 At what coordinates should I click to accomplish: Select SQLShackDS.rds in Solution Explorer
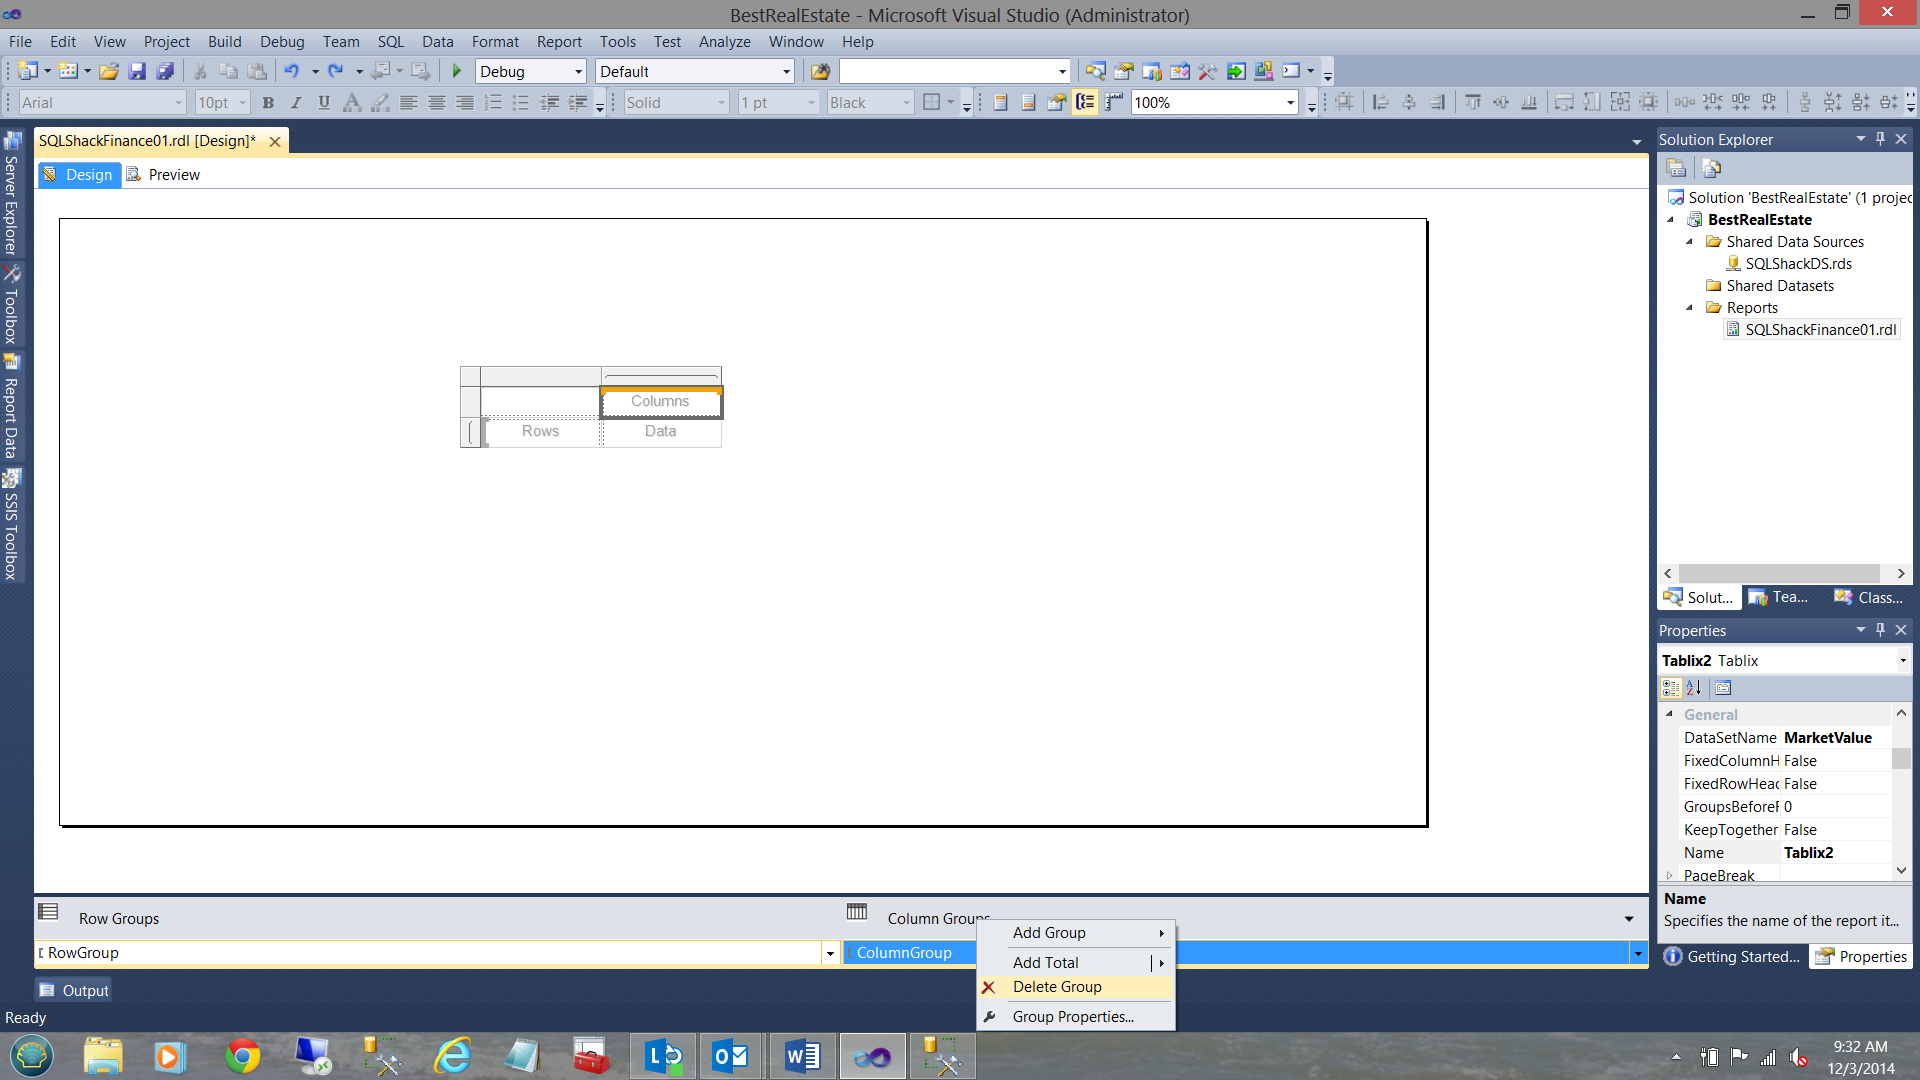[1798, 264]
